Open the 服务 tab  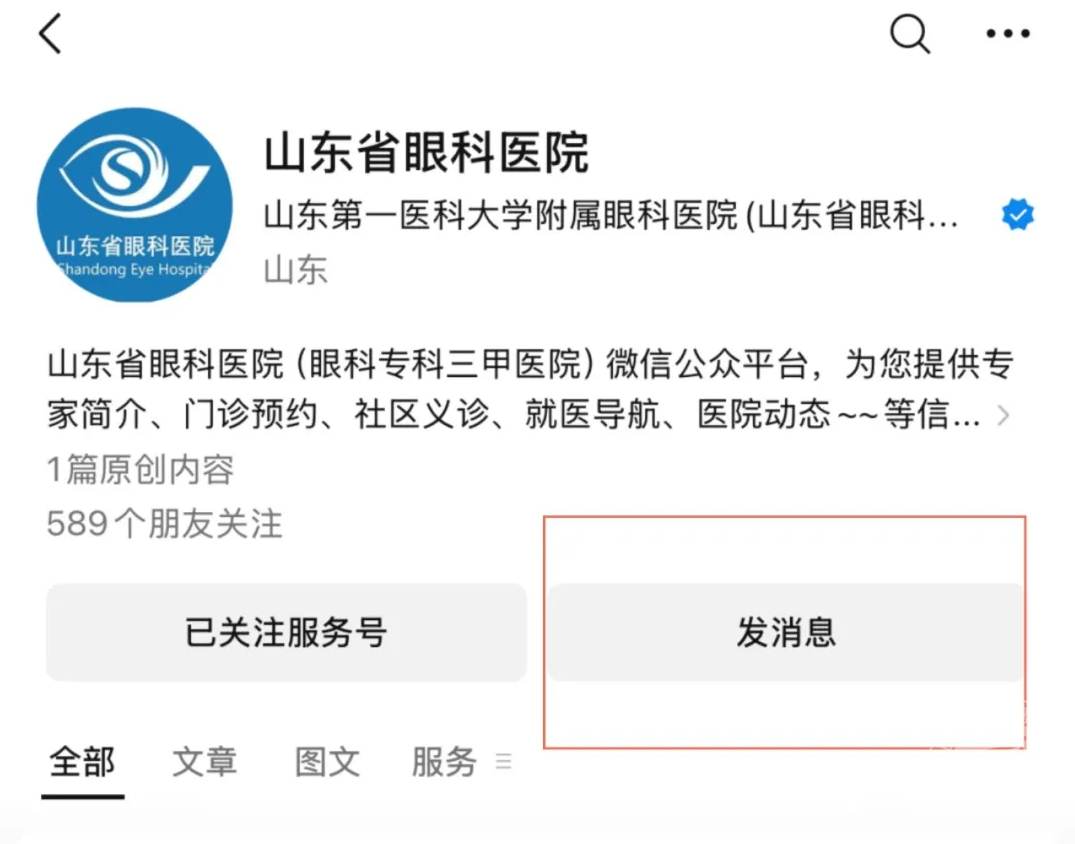[x=444, y=762]
